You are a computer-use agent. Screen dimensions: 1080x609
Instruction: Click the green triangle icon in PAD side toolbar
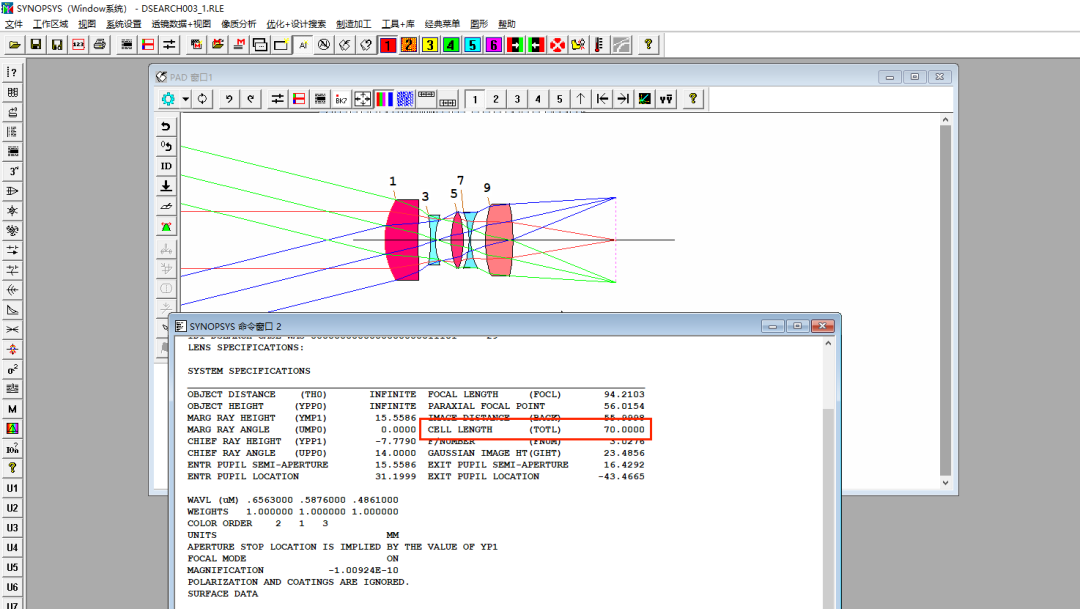(x=166, y=227)
